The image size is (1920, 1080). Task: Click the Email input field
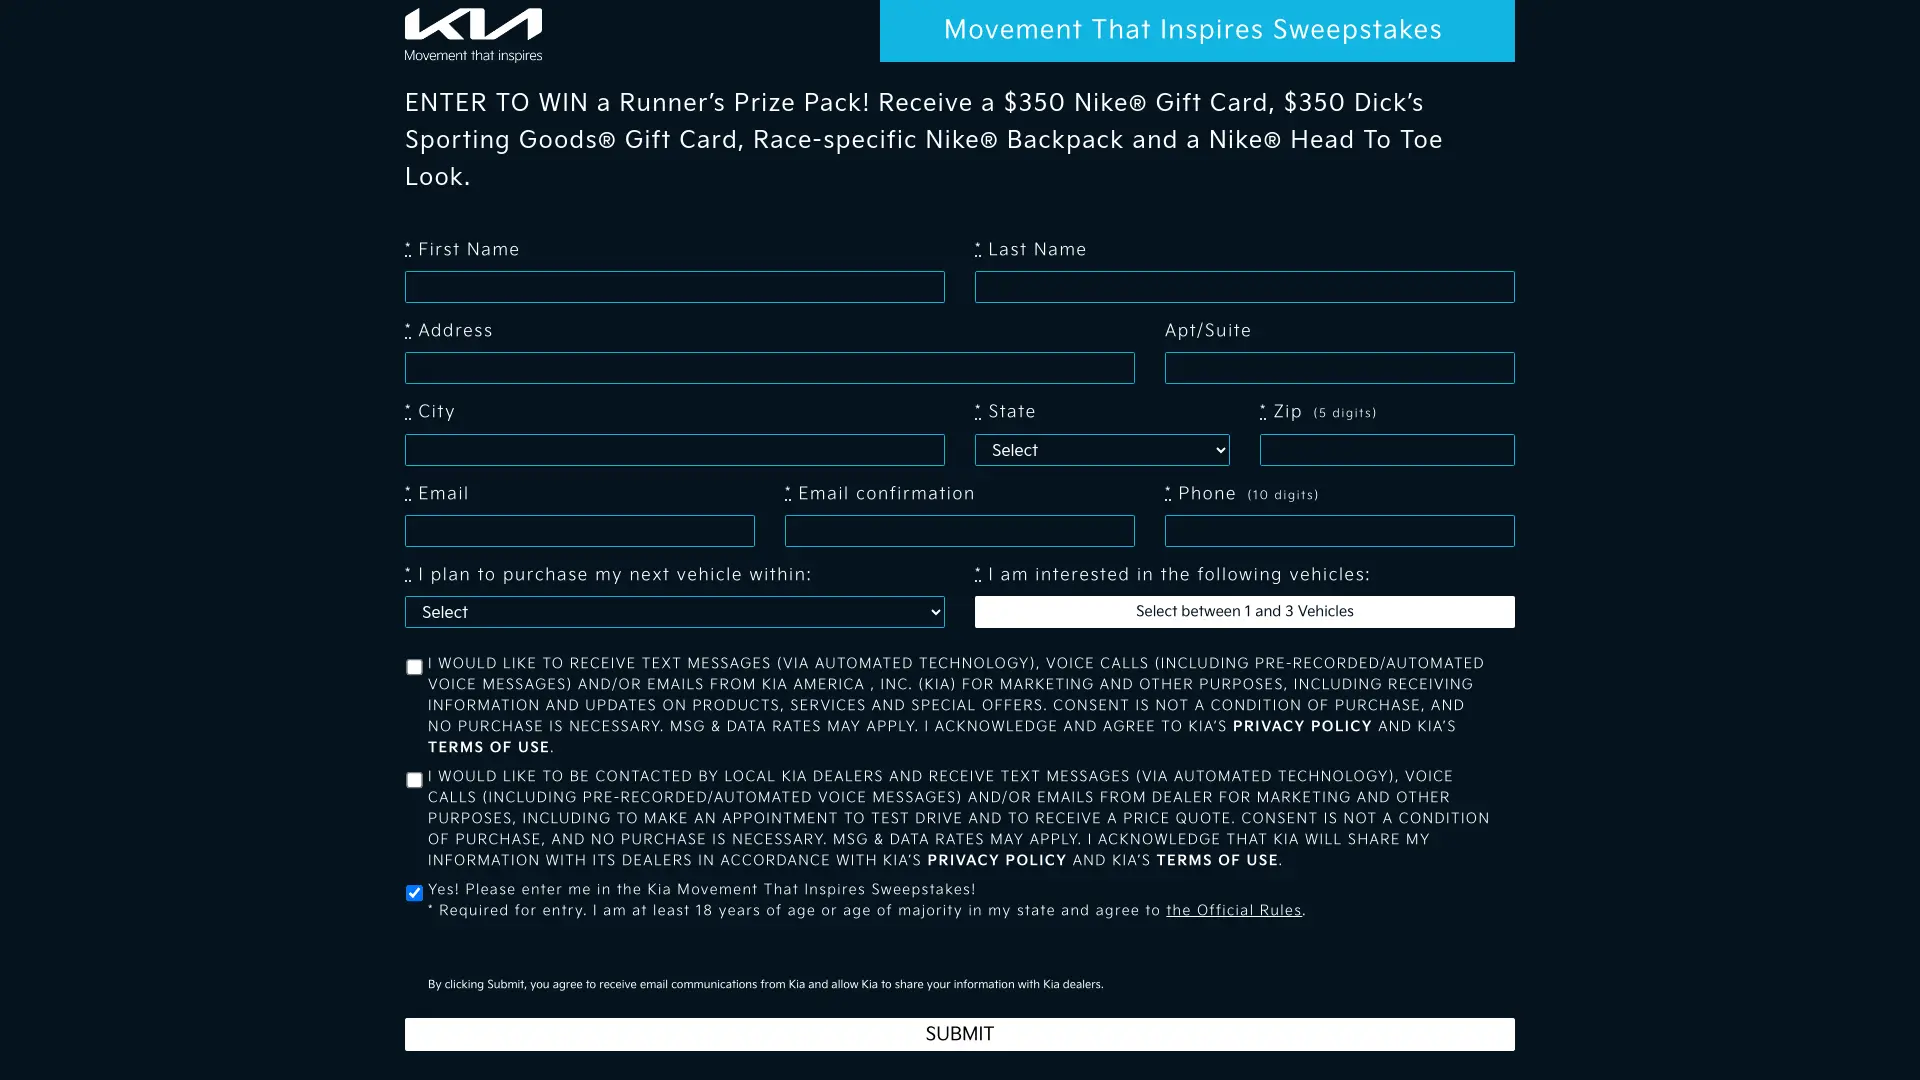pyautogui.click(x=579, y=531)
